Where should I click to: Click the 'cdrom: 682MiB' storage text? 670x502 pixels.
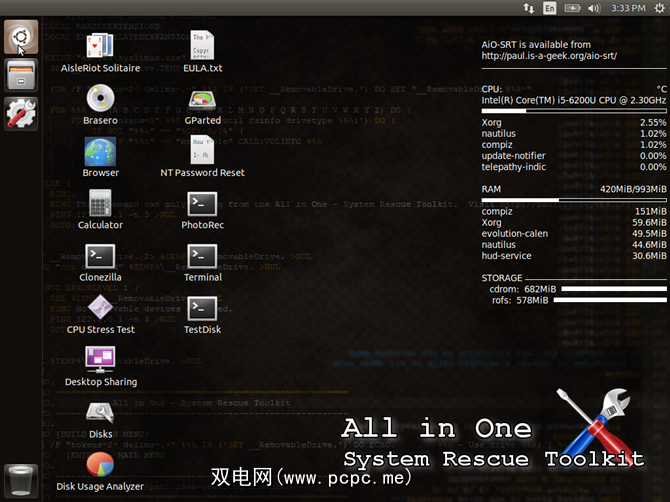(x=523, y=289)
